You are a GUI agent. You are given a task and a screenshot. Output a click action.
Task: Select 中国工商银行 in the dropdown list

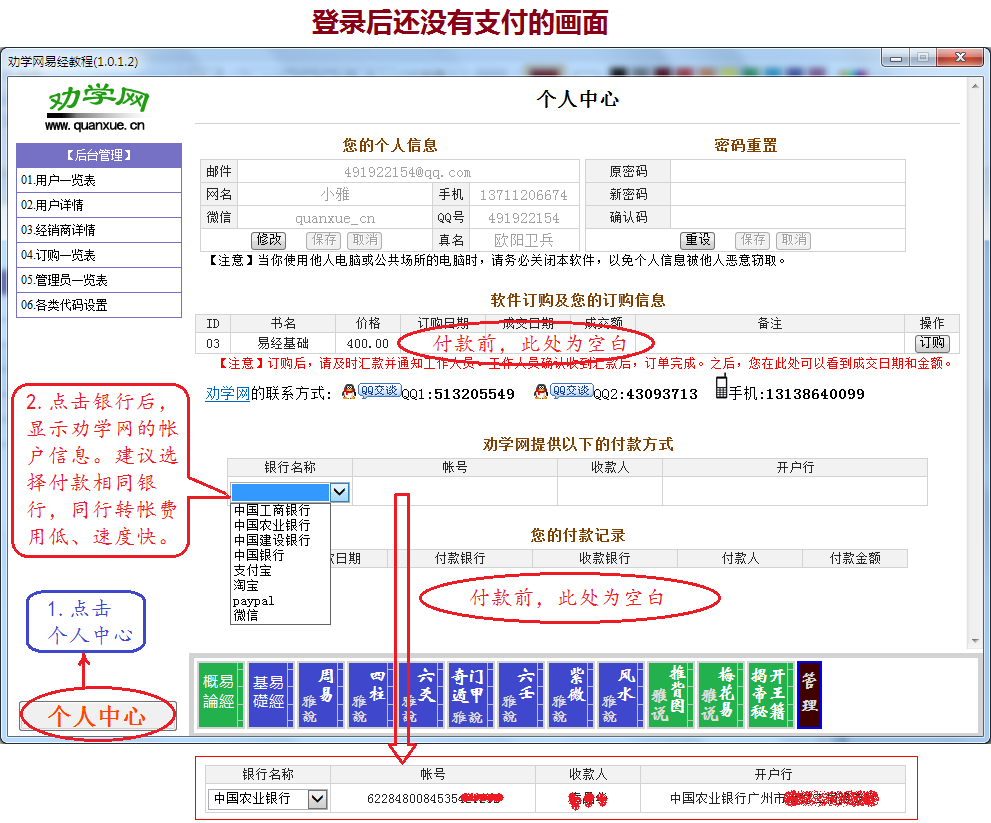coord(272,510)
